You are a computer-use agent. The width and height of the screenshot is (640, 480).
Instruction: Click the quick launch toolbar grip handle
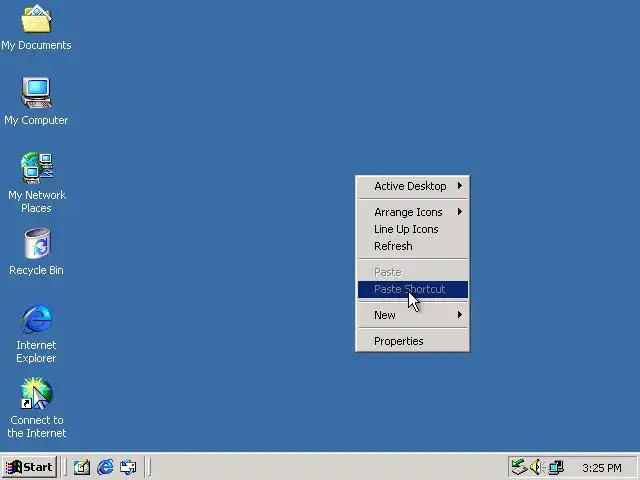(x=64, y=467)
